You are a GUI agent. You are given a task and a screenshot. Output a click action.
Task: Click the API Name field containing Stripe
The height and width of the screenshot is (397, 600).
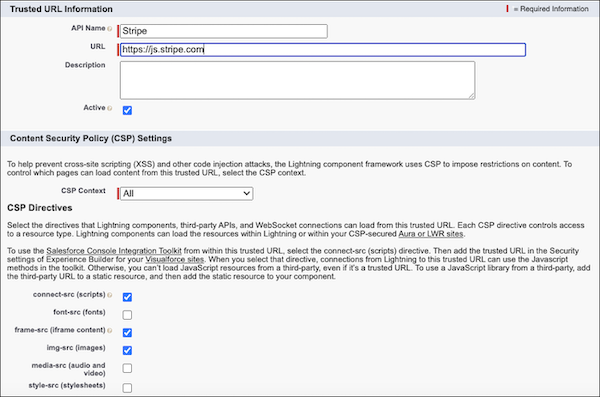click(x=224, y=31)
